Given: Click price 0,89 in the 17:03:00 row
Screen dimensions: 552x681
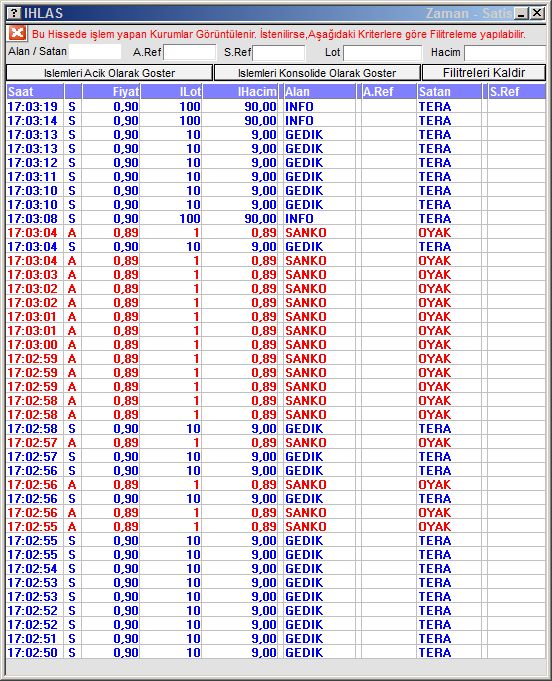Looking at the screenshot, I should point(126,345).
